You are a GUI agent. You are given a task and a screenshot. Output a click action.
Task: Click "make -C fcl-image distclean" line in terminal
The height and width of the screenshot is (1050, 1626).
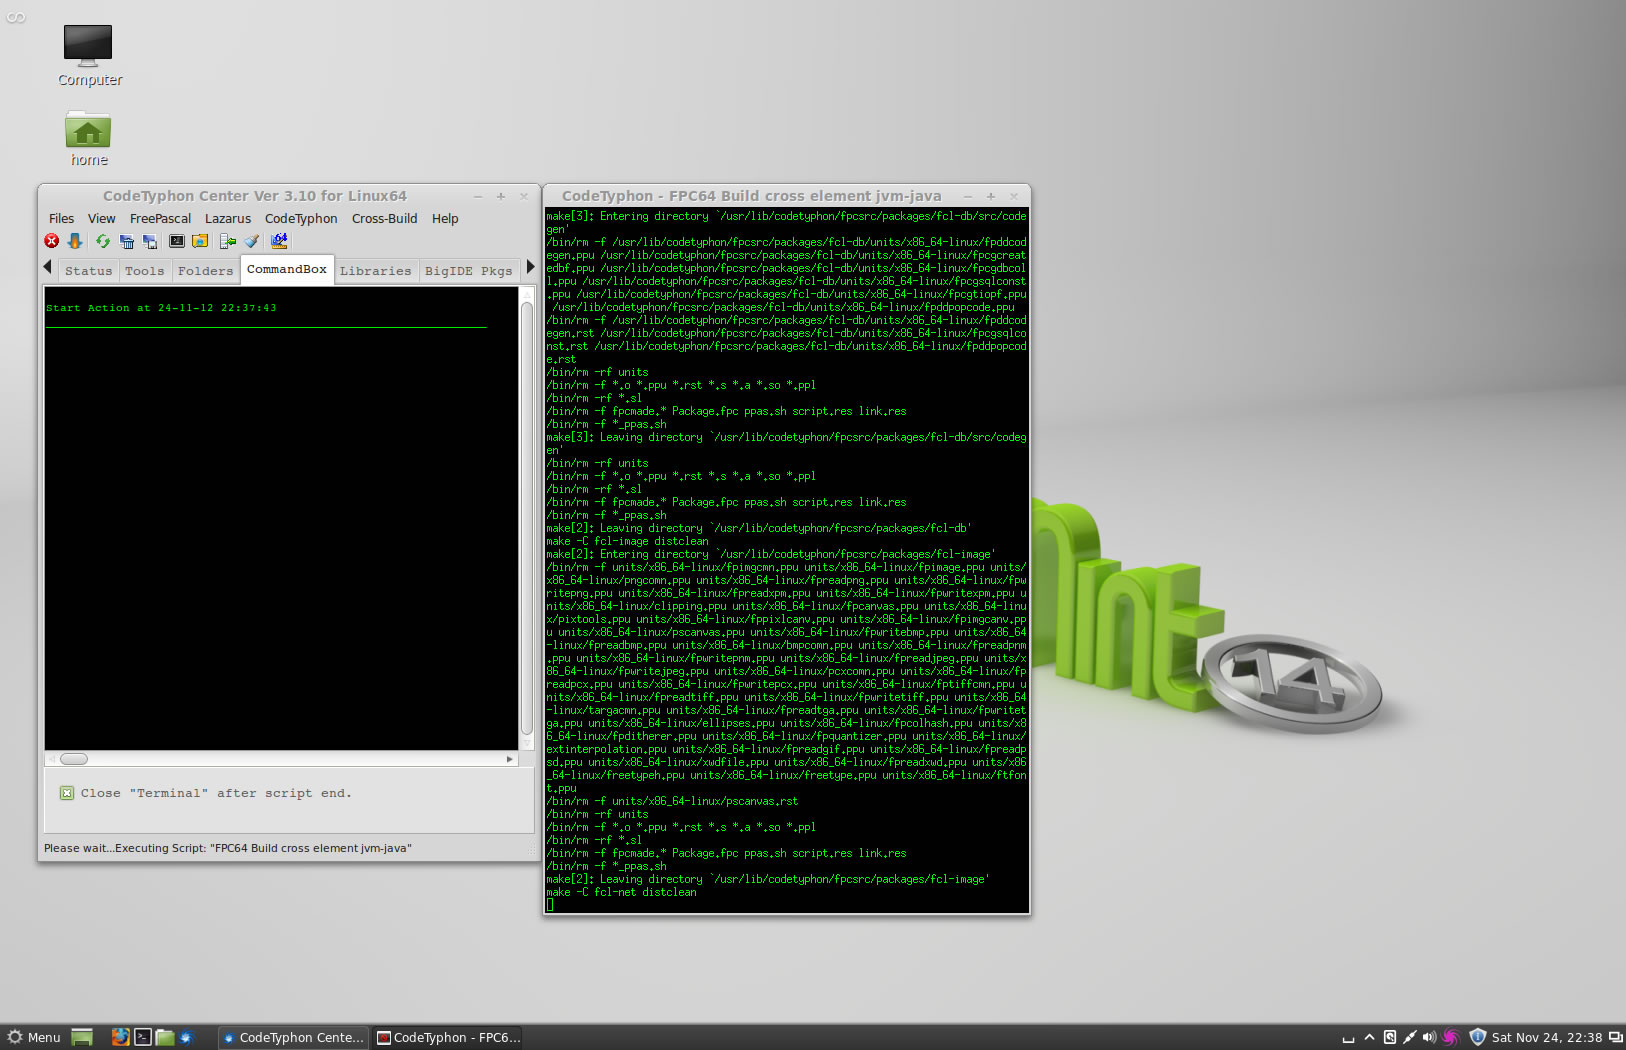click(627, 541)
